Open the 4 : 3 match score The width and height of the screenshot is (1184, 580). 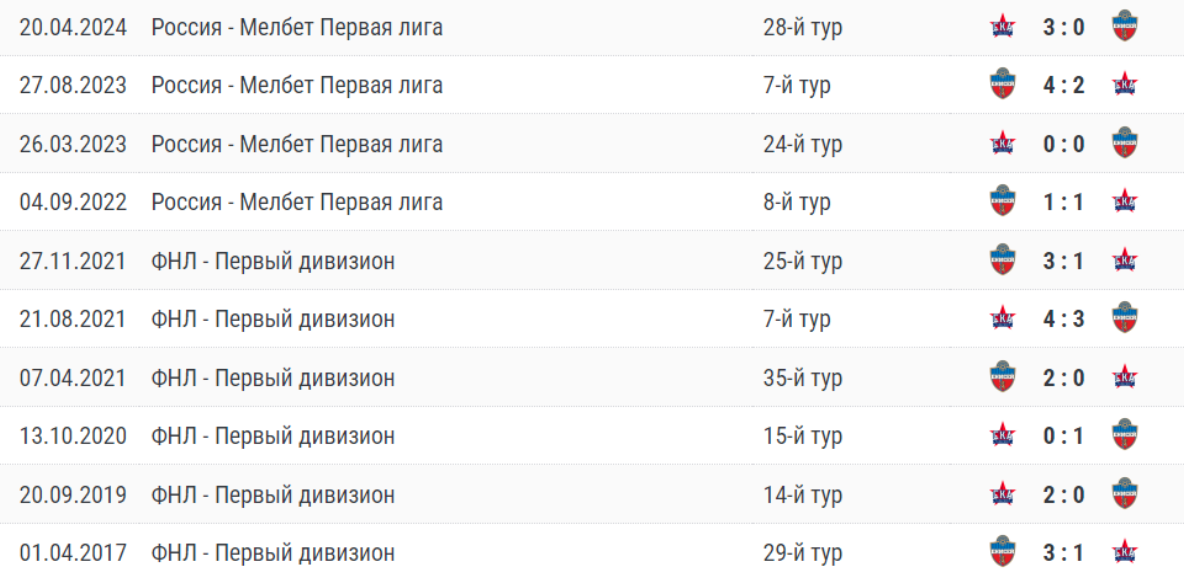1064,319
